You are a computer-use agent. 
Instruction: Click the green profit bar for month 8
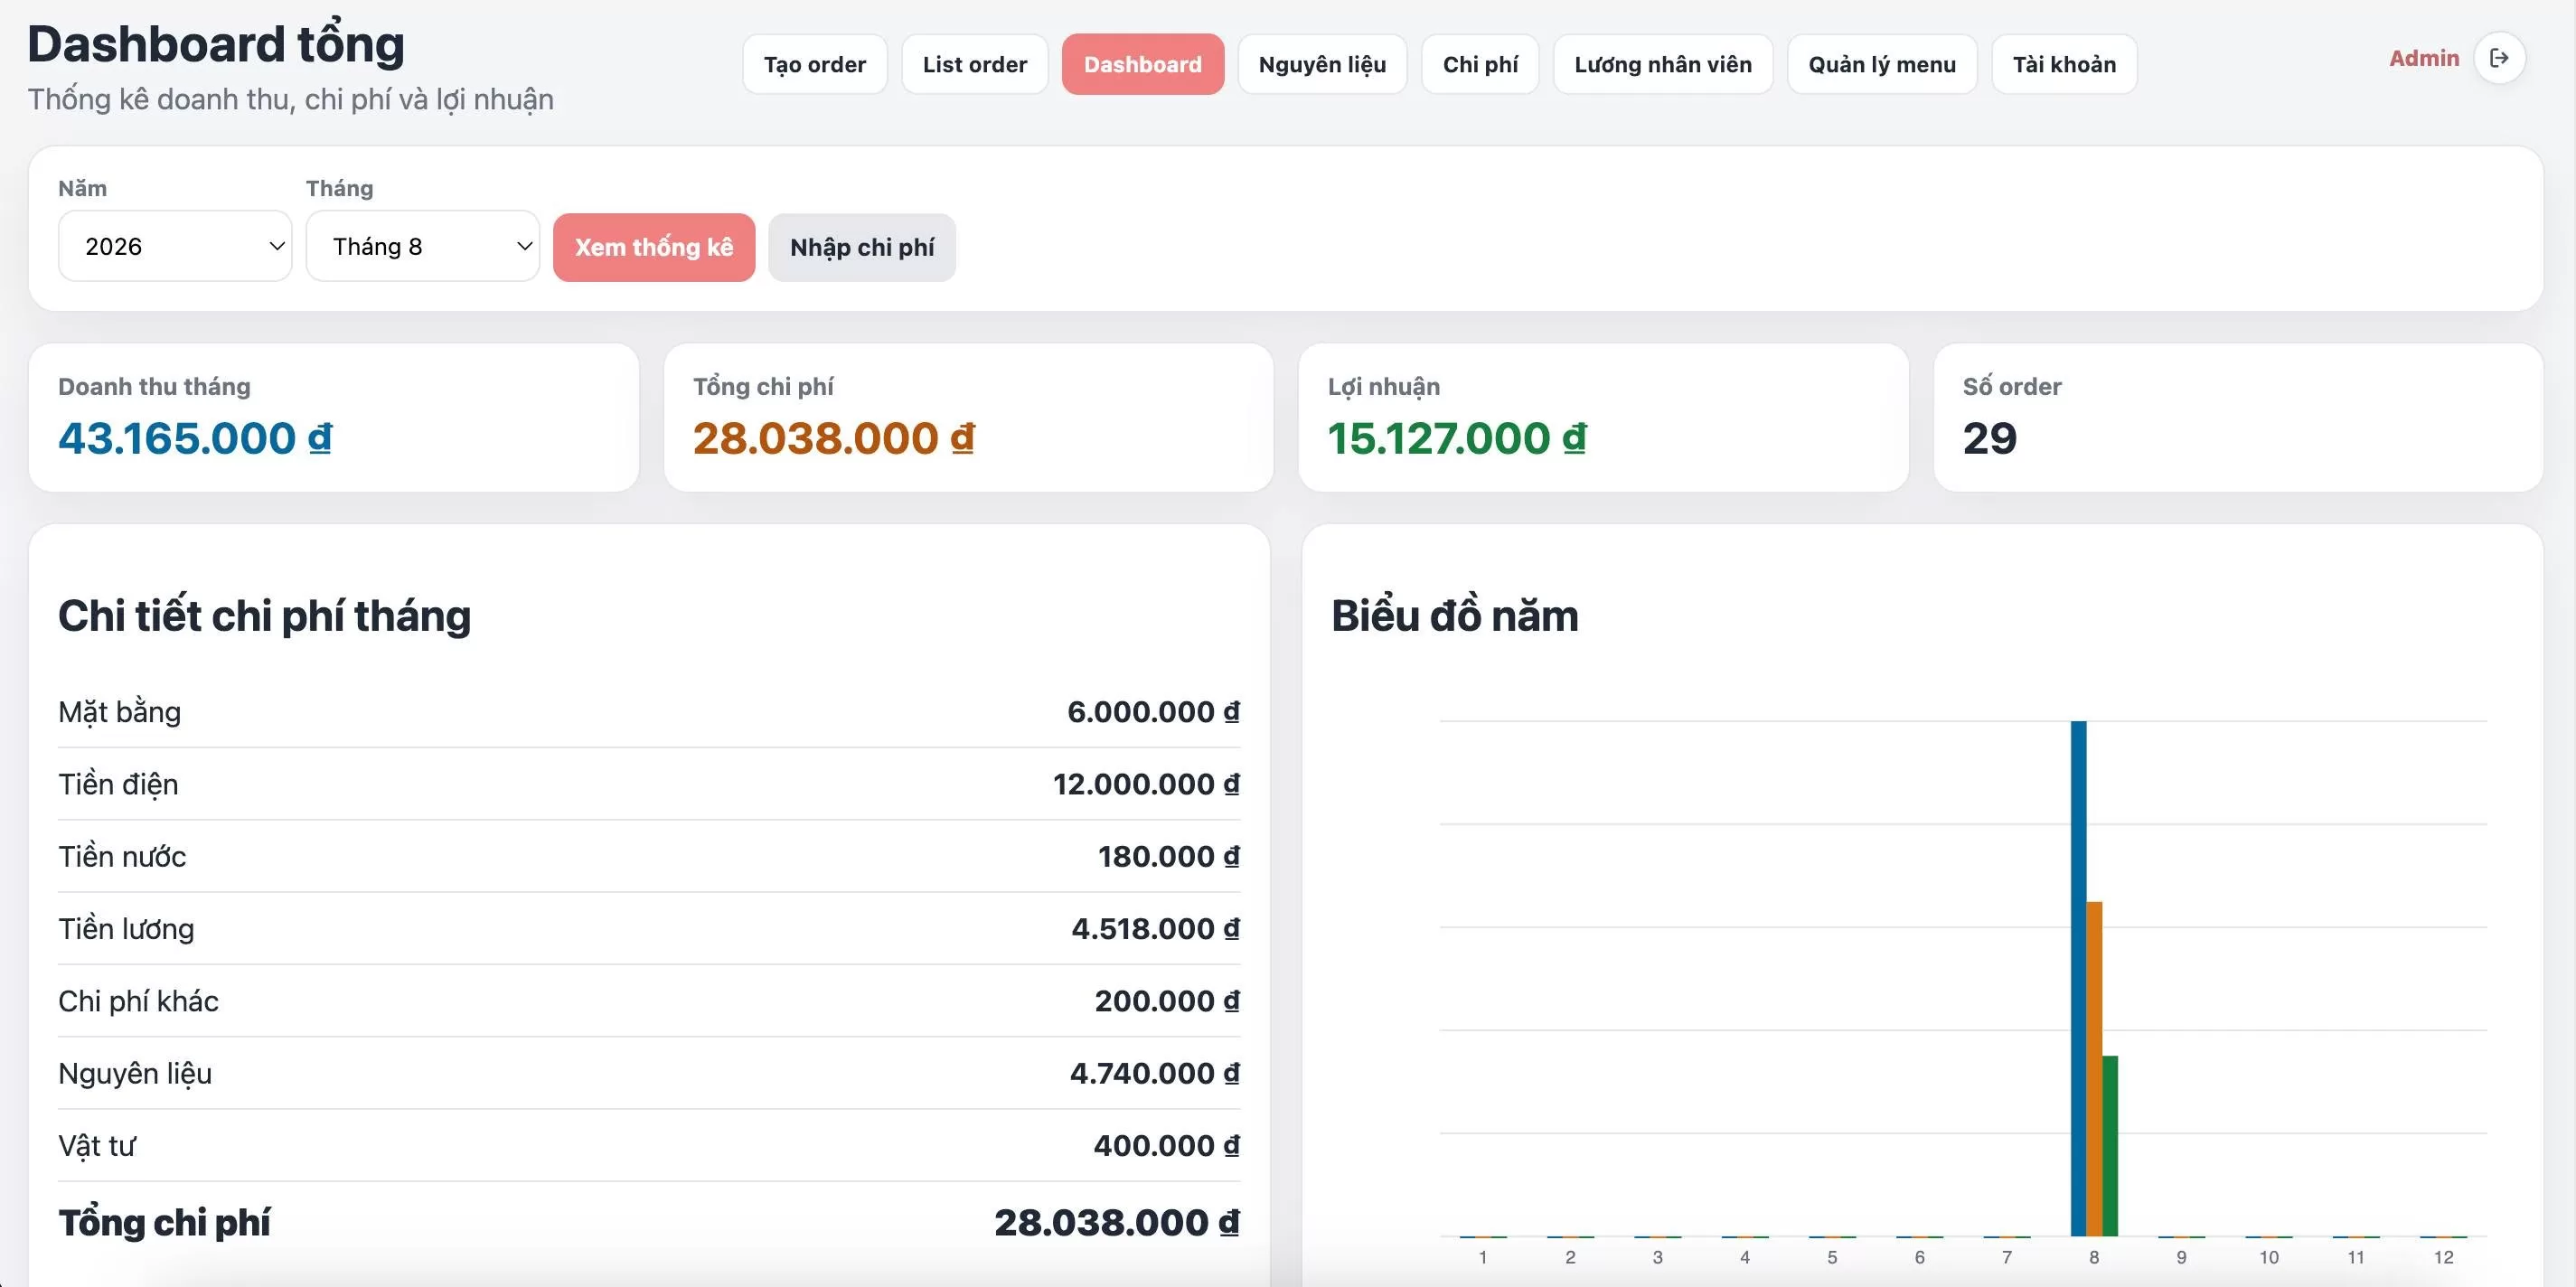pyautogui.click(x=2110, y=1146)
